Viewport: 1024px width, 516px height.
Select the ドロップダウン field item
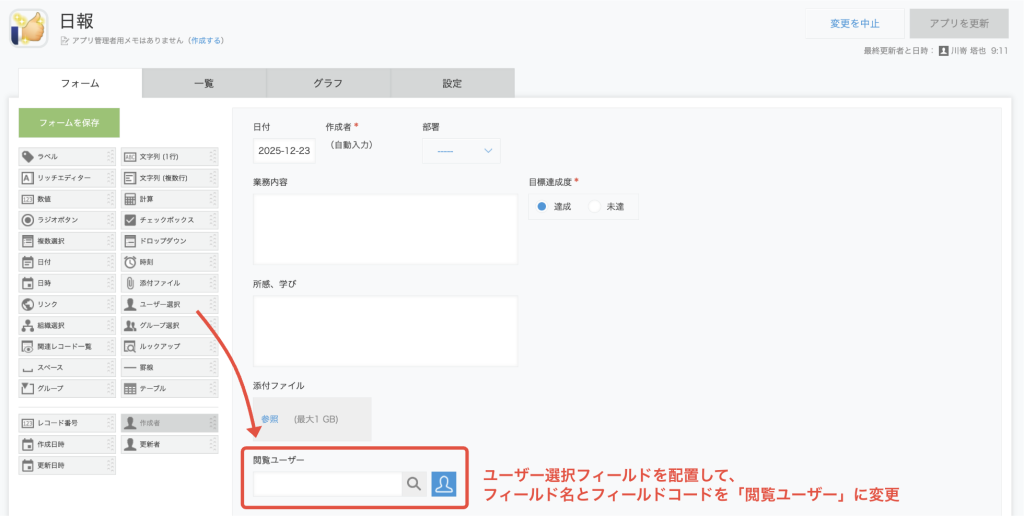click(170, 241)
